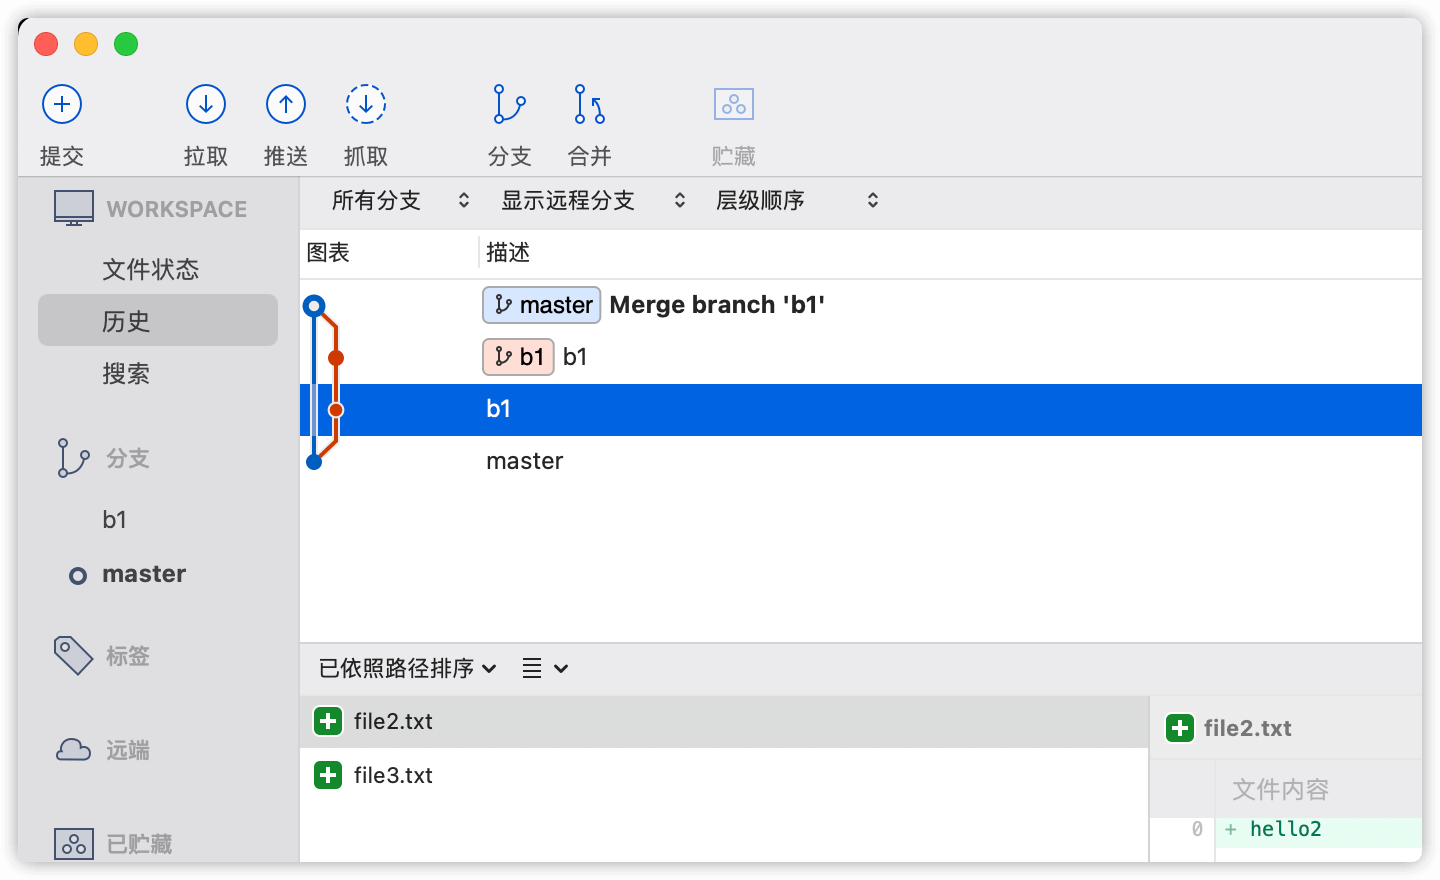Click the b1 branch badge in the graph
This screenshot has height=880, width=1440.
(518, 357)
